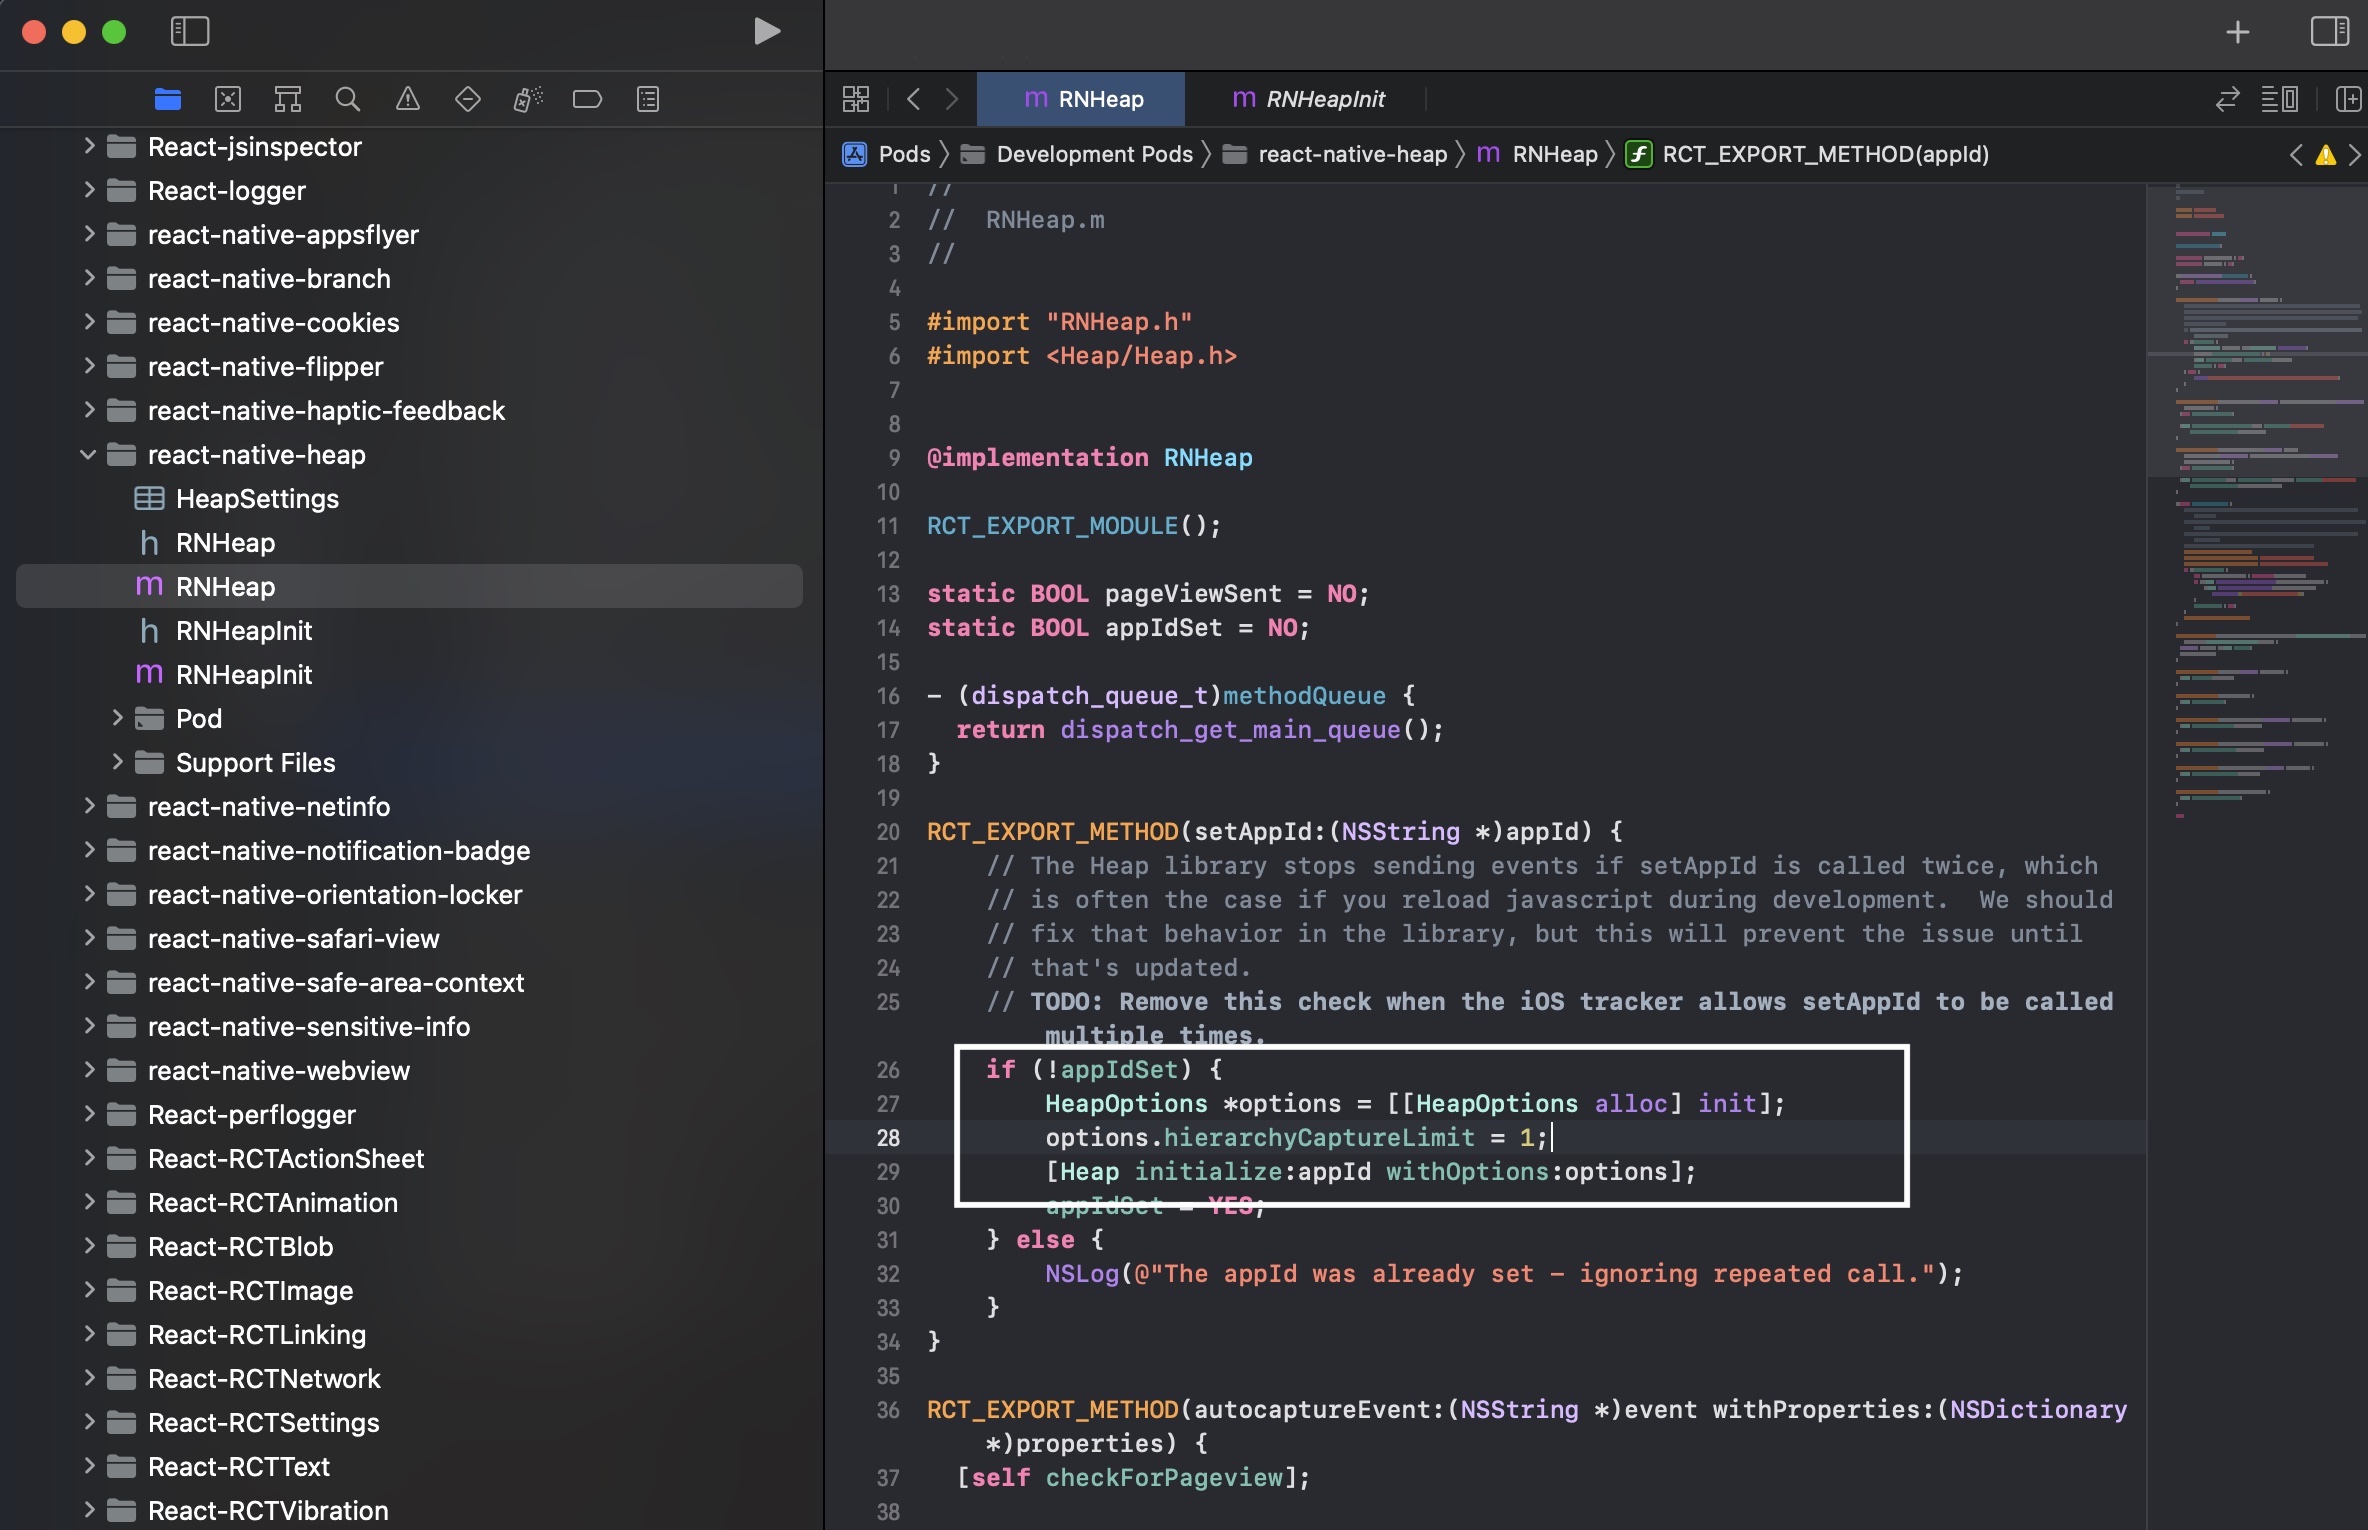Click RCT_EXPORT_METHOD(appId) in the jump bar

coord(1807,154)
